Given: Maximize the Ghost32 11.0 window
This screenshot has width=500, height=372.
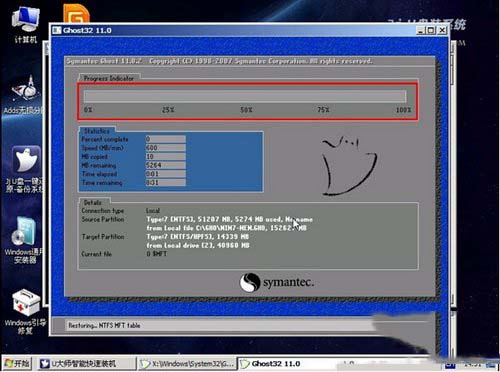Looking at the screenshot, I should click(431, 30).
